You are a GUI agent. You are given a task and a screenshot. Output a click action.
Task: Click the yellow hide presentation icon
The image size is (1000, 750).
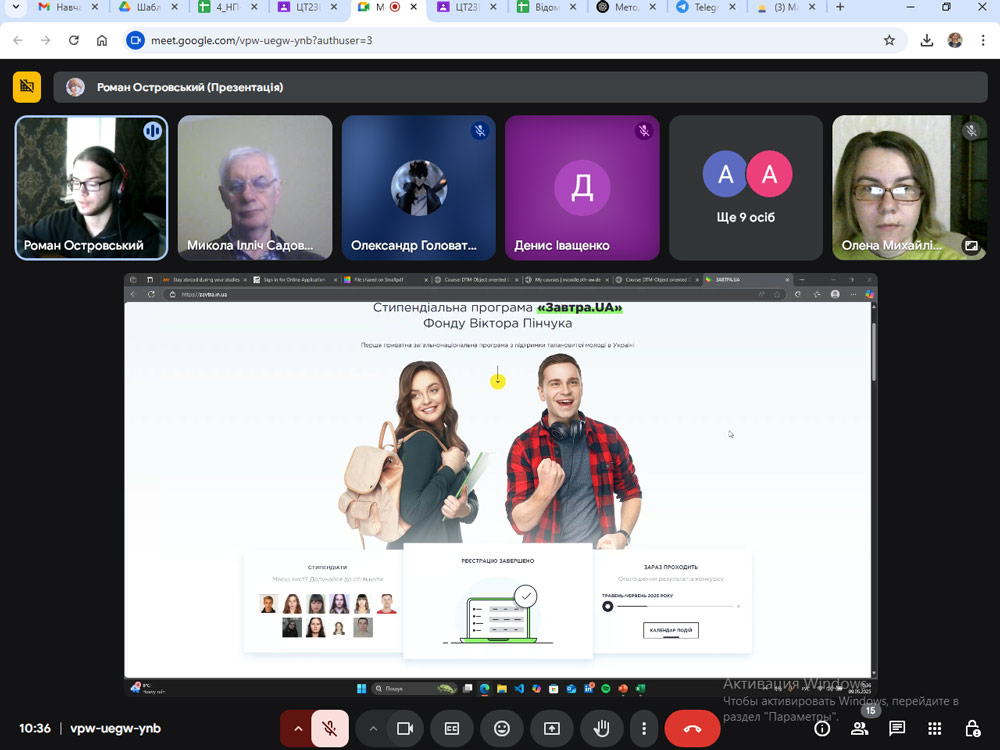click(x=27, y=87)
